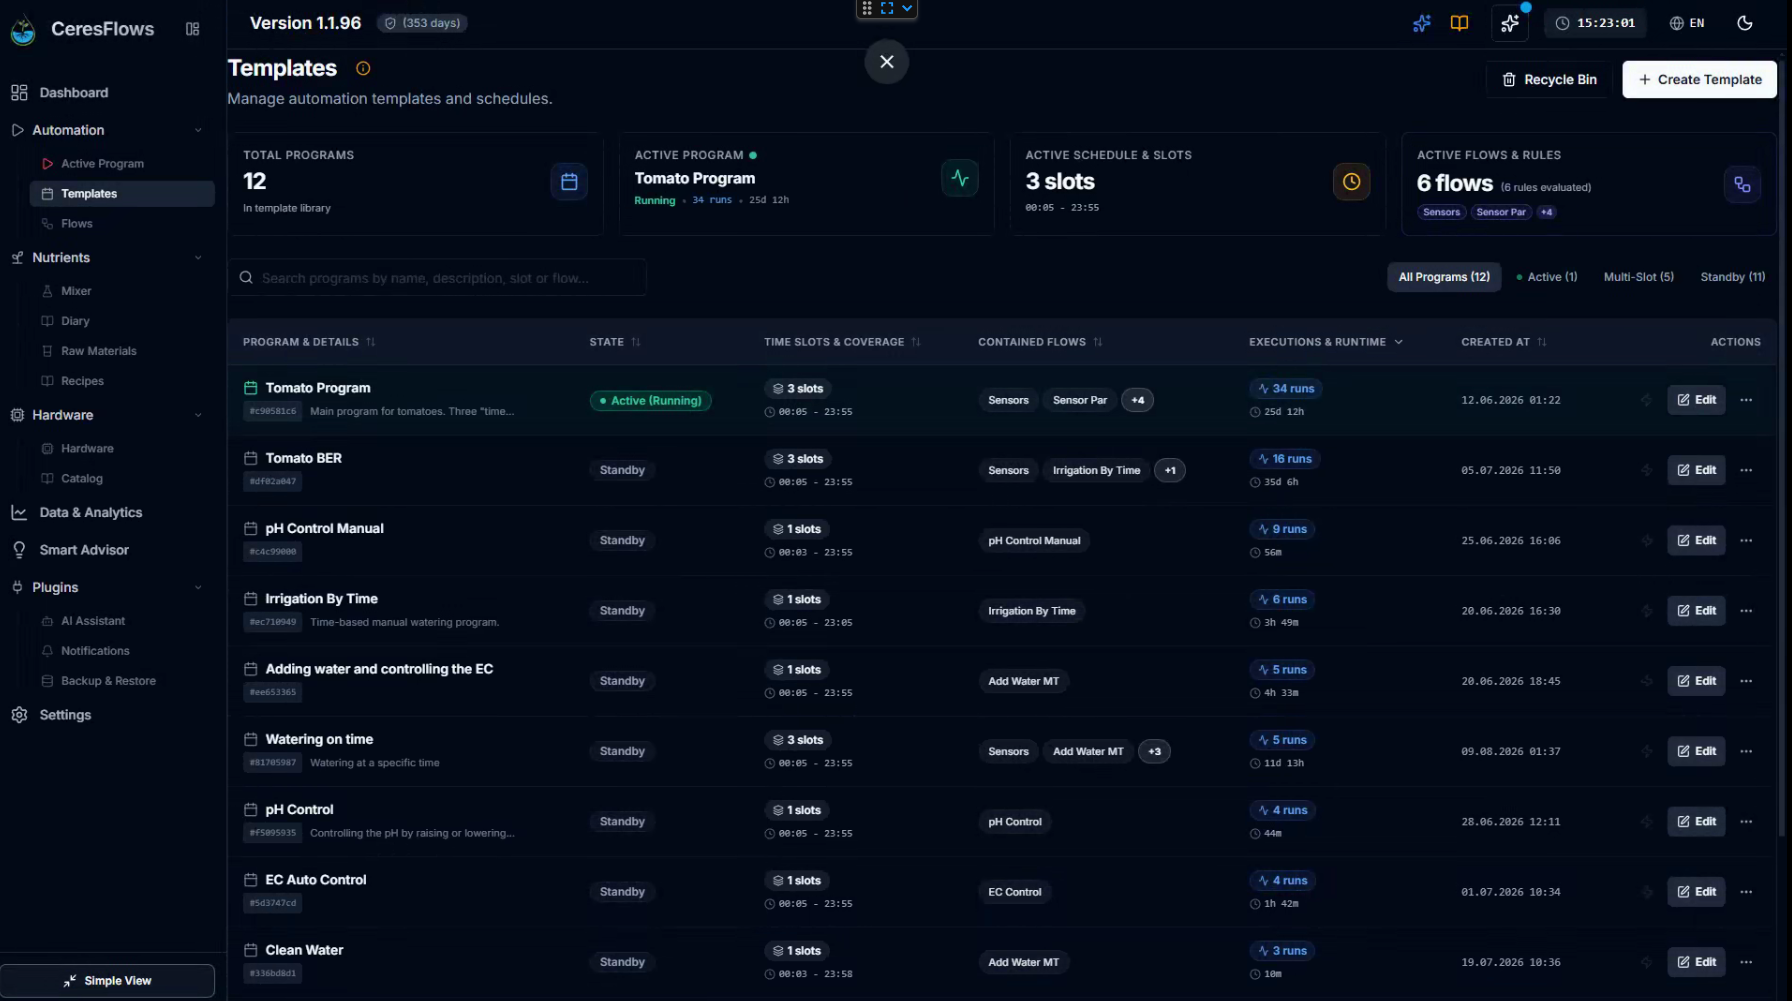Toggle the dark mode moon icon
Viewport: 1792px width, 1001px height.
click(x=1745, y=23)
